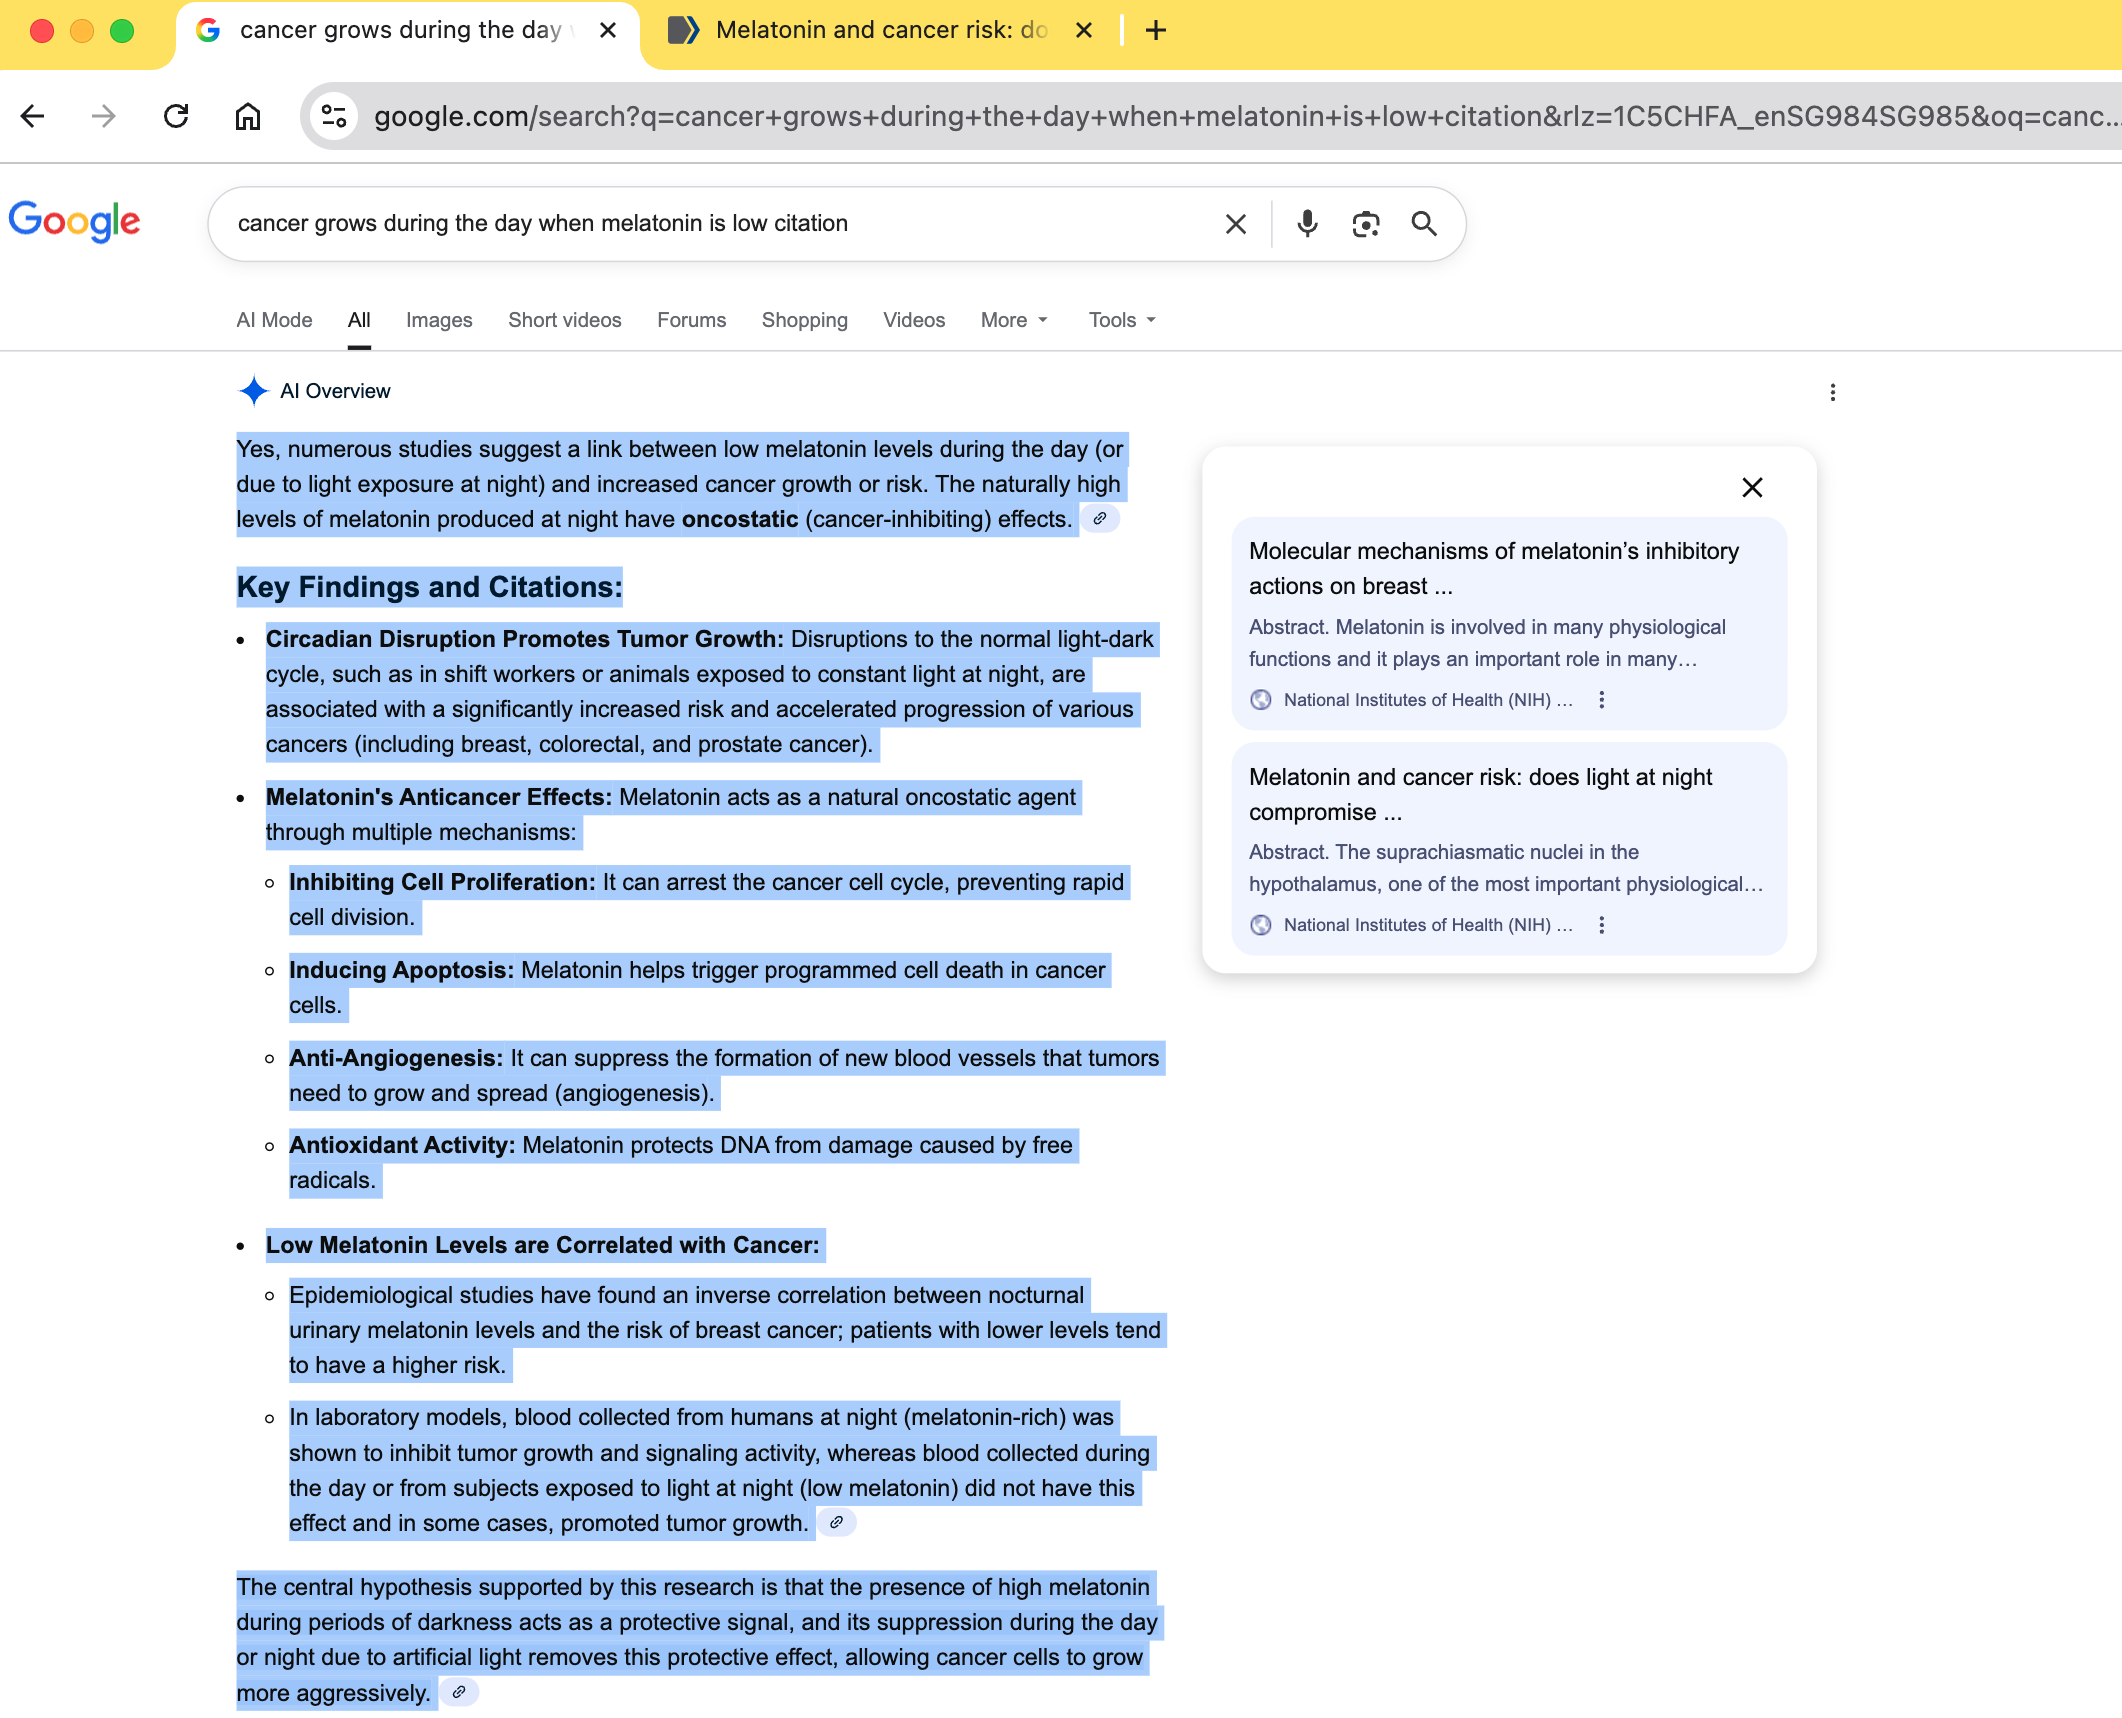2122x1718 pixels.
Task: Open options for Molecular mechanisms source card
Action: coord(1602,700)
